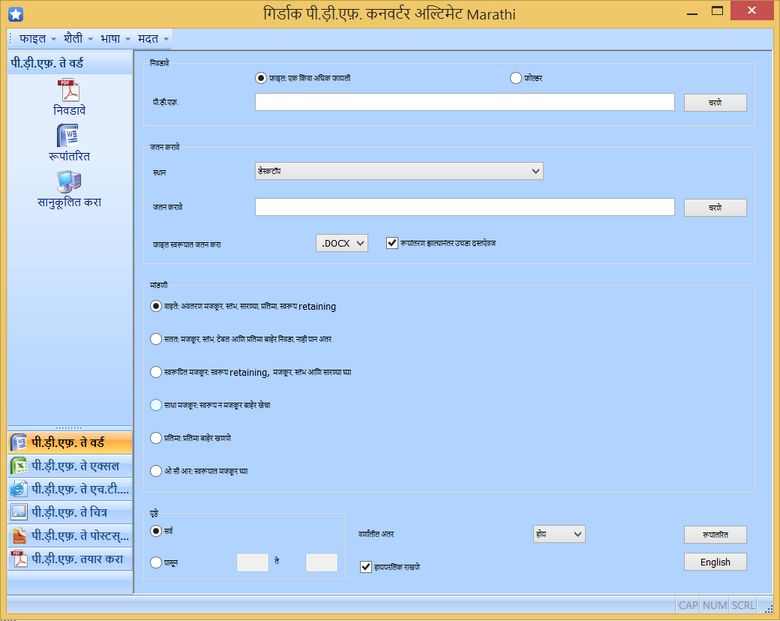The height and width of the screenshot is (621, 780).
Task: Click the NUM indicator in status bar
Action: (715, 605)
